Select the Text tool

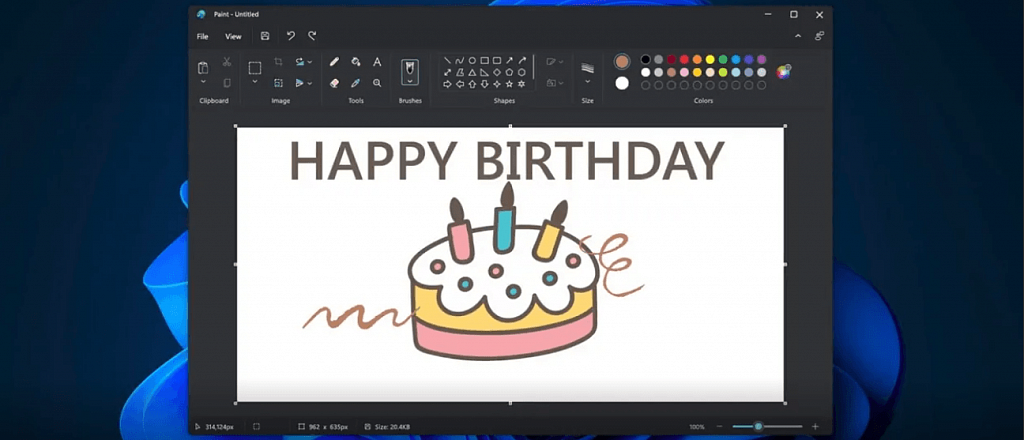coord(377,62)
